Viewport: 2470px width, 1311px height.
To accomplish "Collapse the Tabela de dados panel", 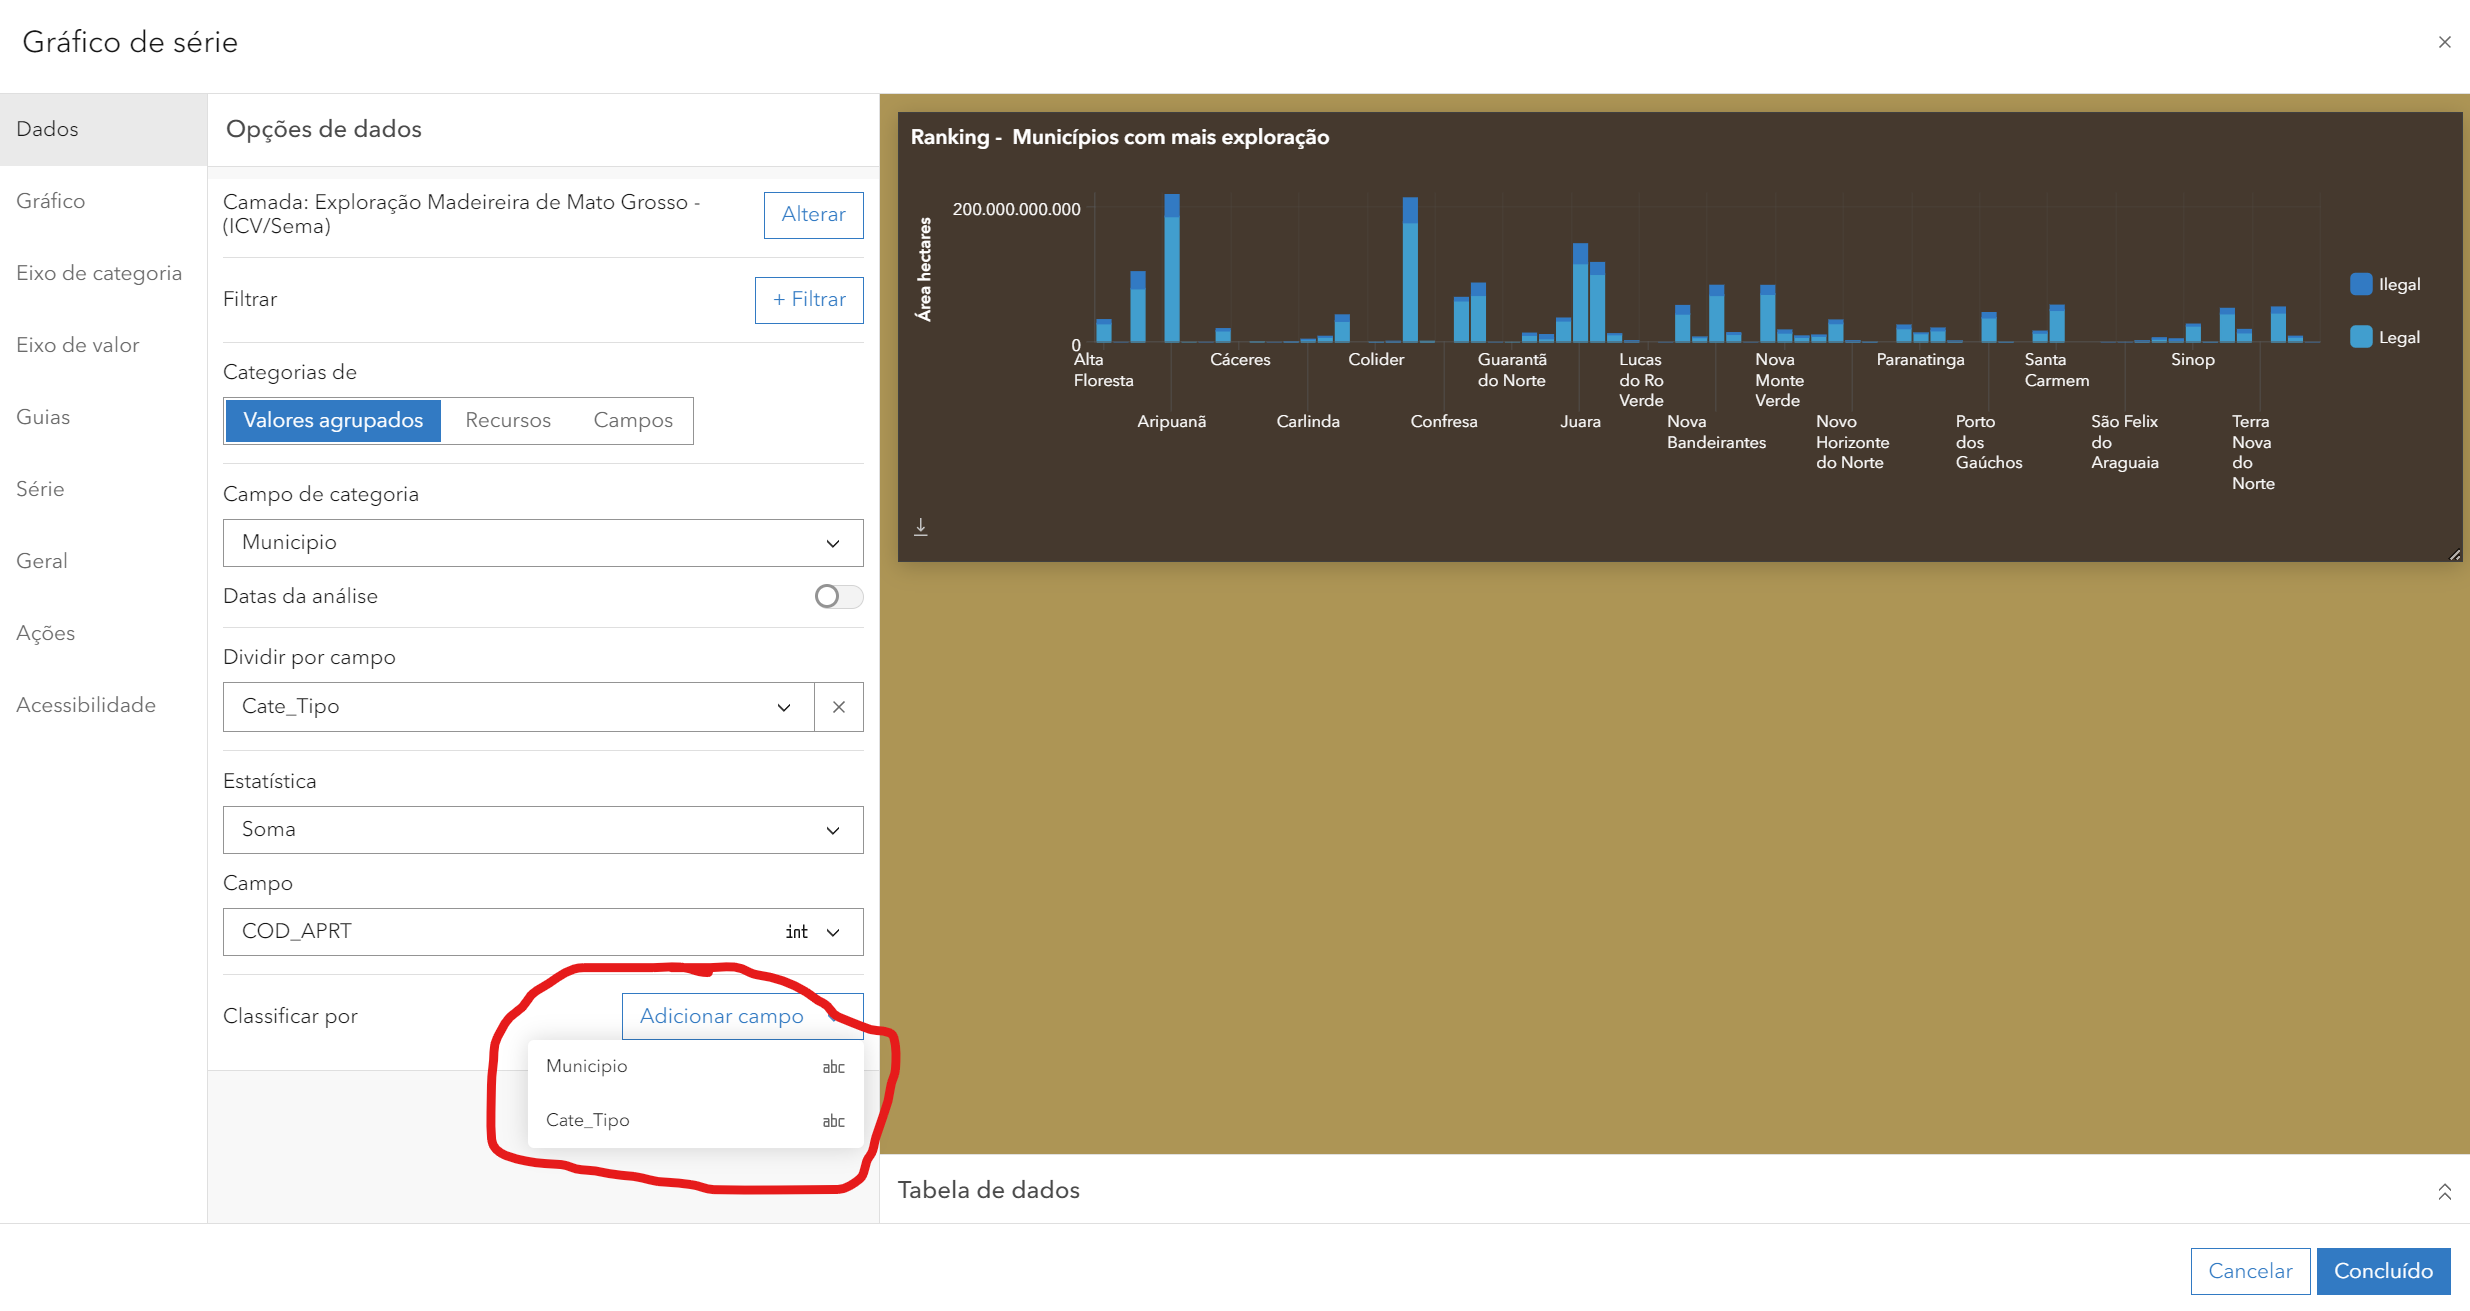I will 2445,1192.
